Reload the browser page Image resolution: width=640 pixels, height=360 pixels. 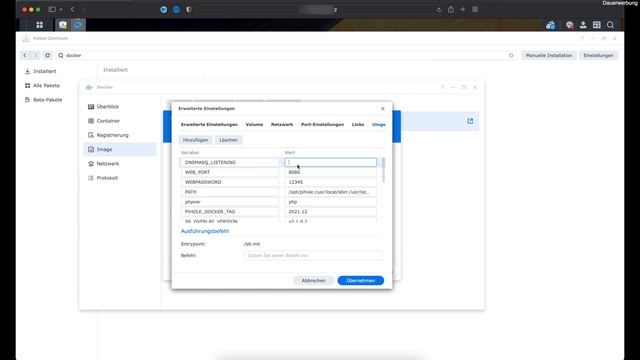pyautogui.click(x=439, y=10)
